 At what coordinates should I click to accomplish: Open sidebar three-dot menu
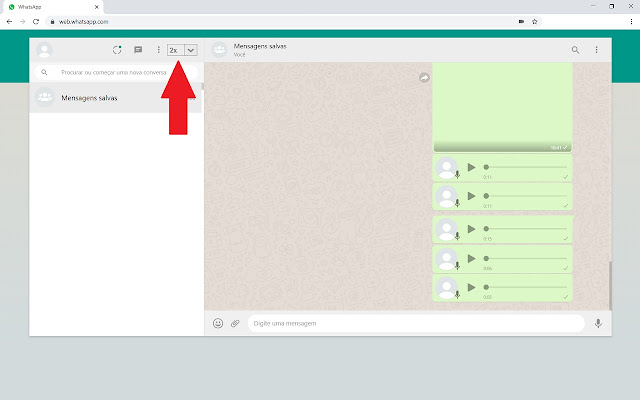(158, 50)
